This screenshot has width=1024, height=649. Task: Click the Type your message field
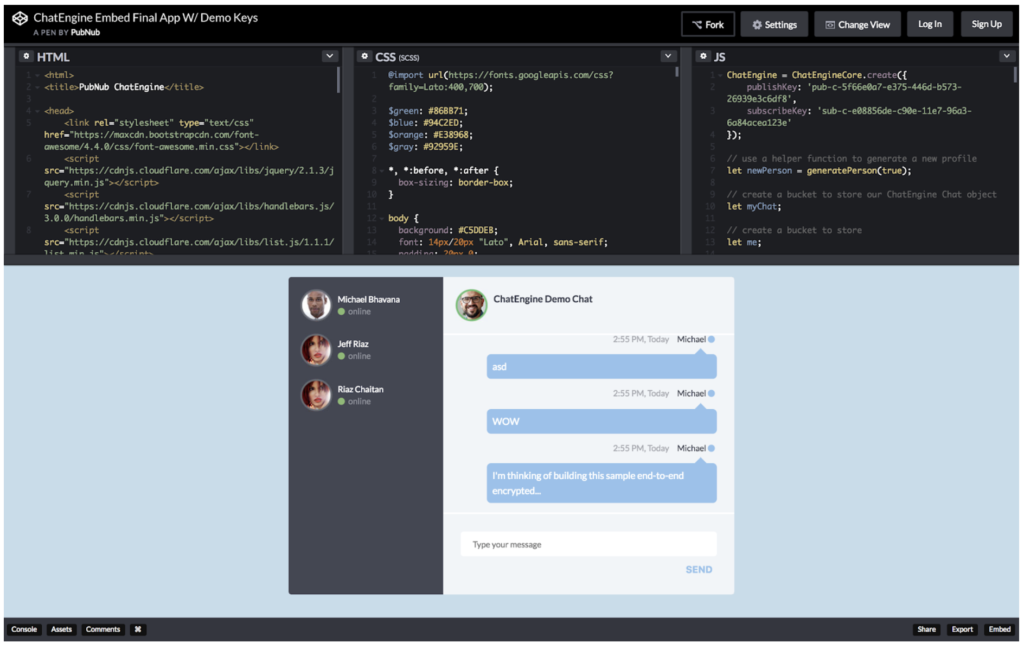pyautogui.click(x=588, y=543)
